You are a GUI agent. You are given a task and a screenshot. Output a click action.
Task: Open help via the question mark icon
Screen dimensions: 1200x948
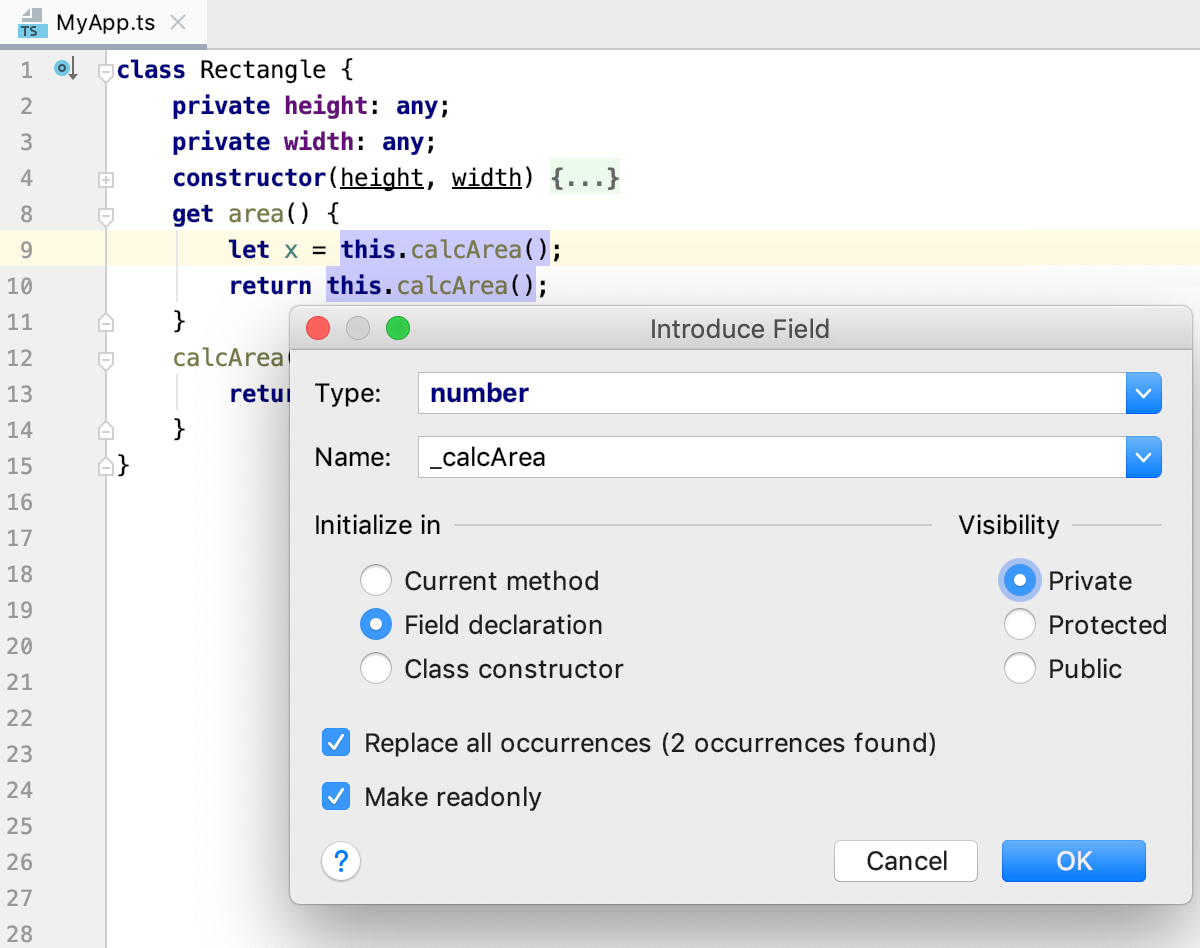[x=341, y=861]
